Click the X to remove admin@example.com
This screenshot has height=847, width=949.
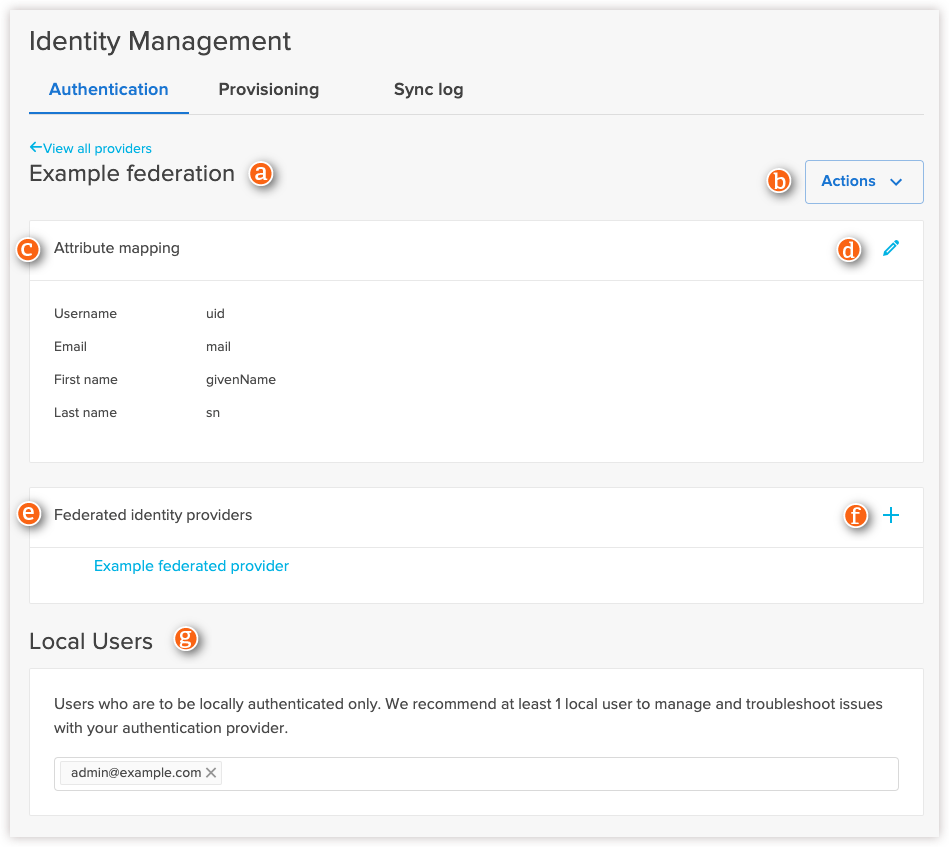211,772
